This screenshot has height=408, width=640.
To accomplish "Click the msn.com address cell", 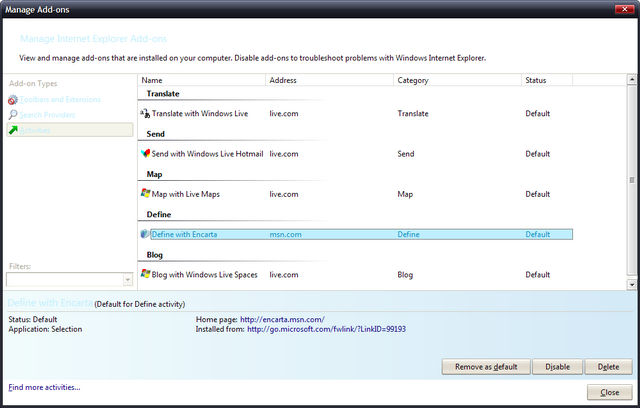I will (x=285, y=235).
